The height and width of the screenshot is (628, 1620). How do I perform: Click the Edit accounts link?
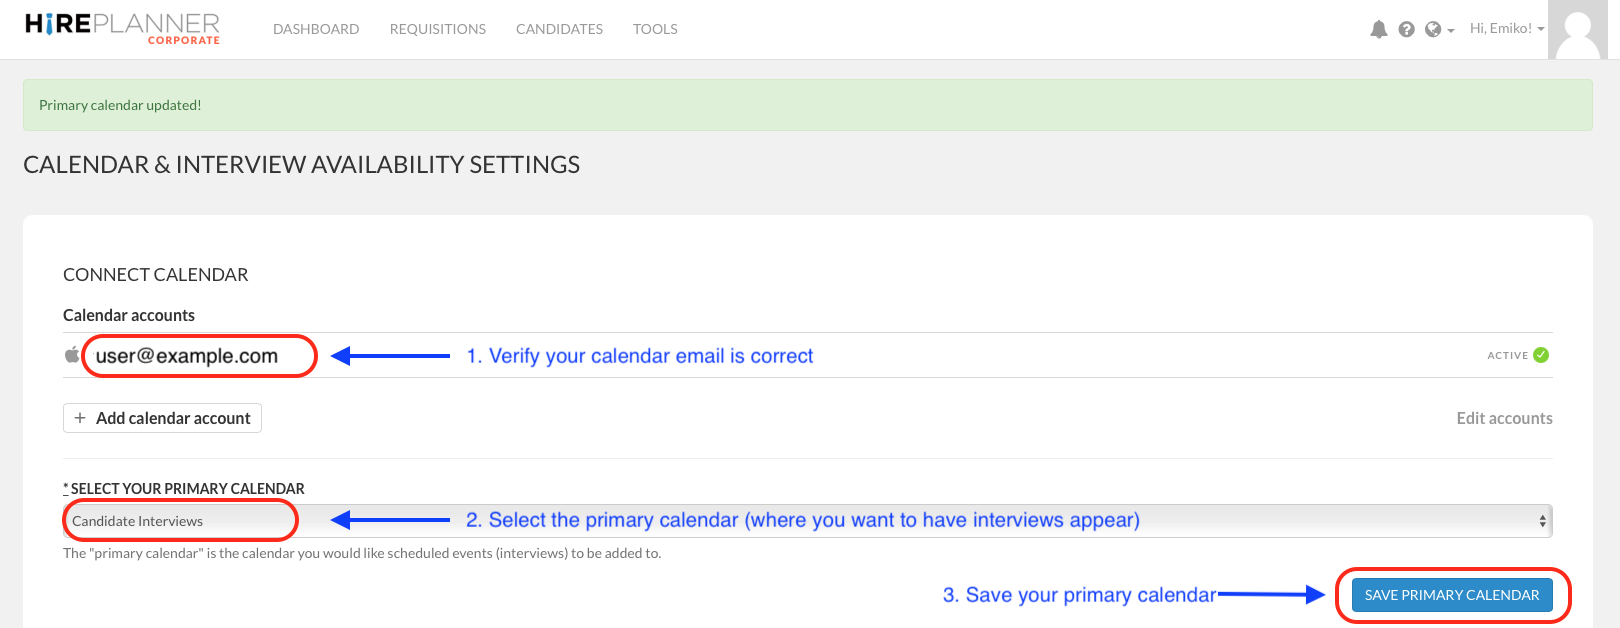1504,417
